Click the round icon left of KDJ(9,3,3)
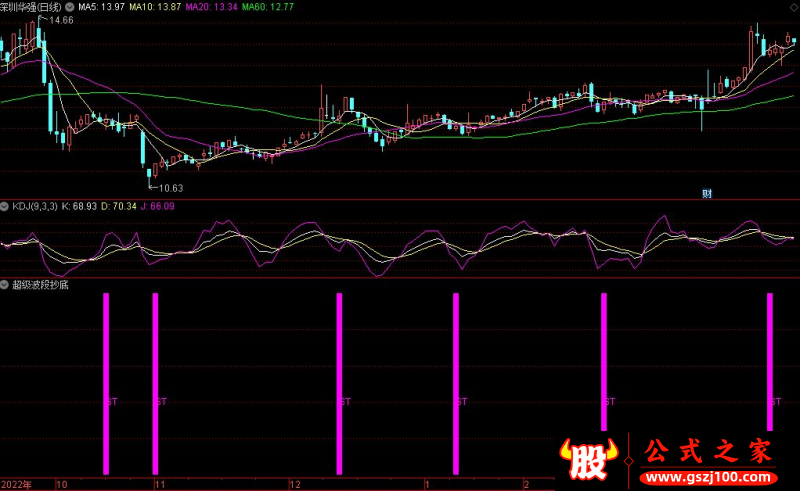Image resolution: width=800 pixels, height=491 pixels. (x=6, y=206)
